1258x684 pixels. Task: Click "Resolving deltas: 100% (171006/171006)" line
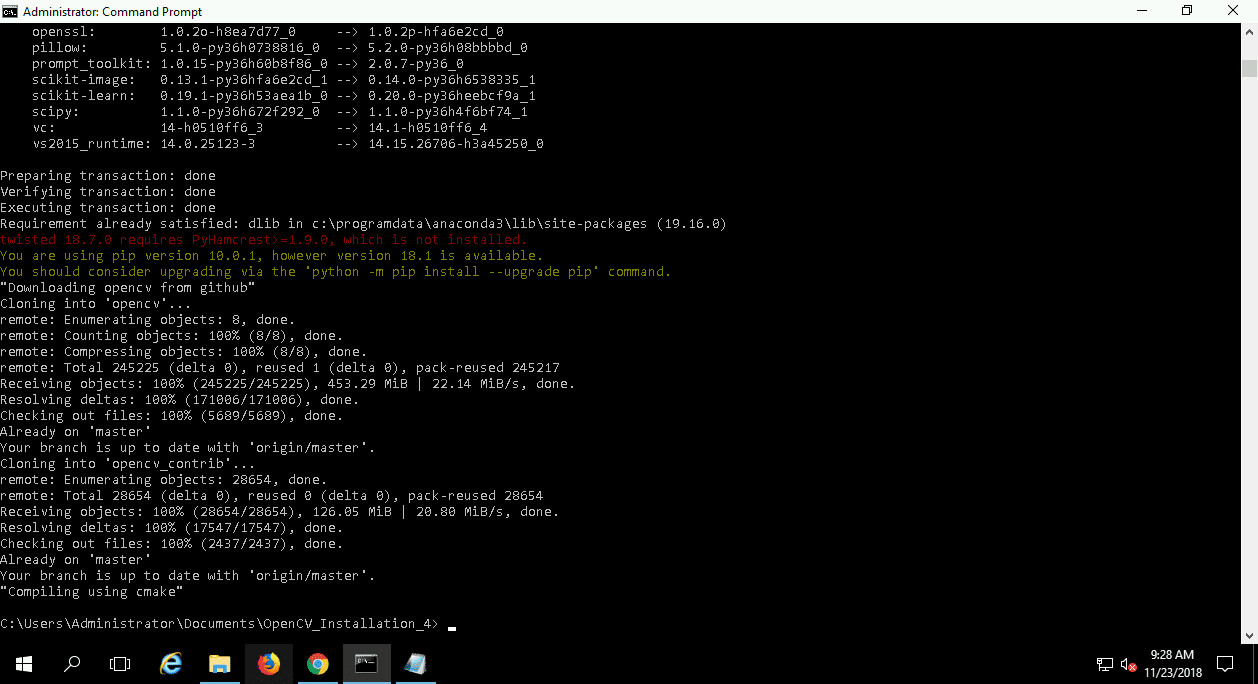(x=180, y=400)
